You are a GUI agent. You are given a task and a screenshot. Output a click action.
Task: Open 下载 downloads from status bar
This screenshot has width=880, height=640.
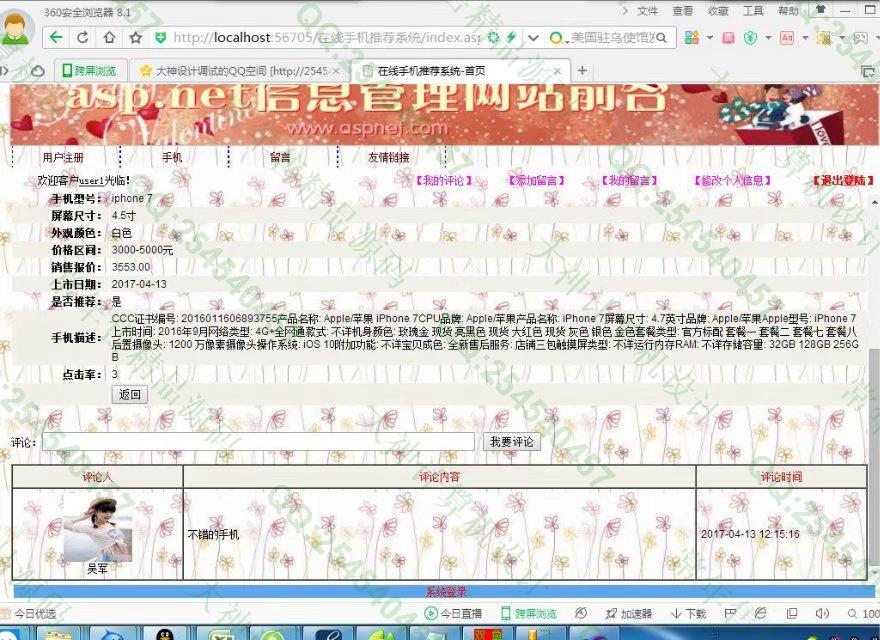(x=688, y=613)
